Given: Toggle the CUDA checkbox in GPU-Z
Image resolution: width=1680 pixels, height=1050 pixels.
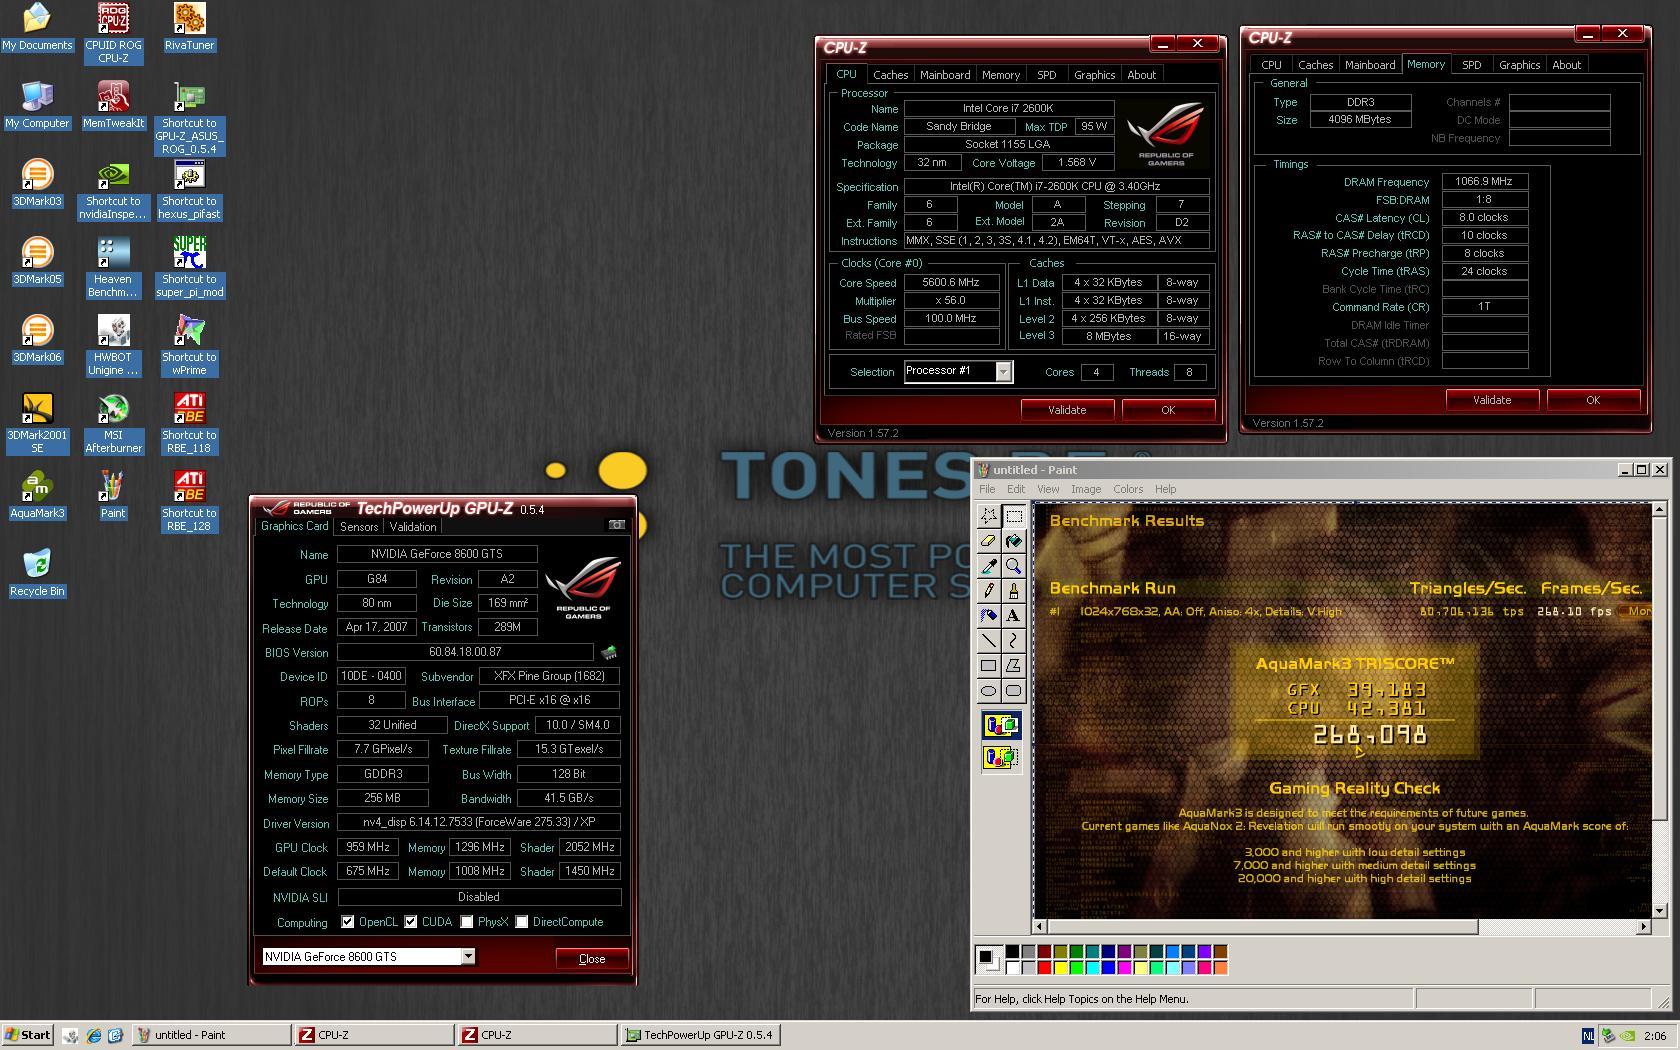Looking at the screenshot, I should [x=410, y=922].
